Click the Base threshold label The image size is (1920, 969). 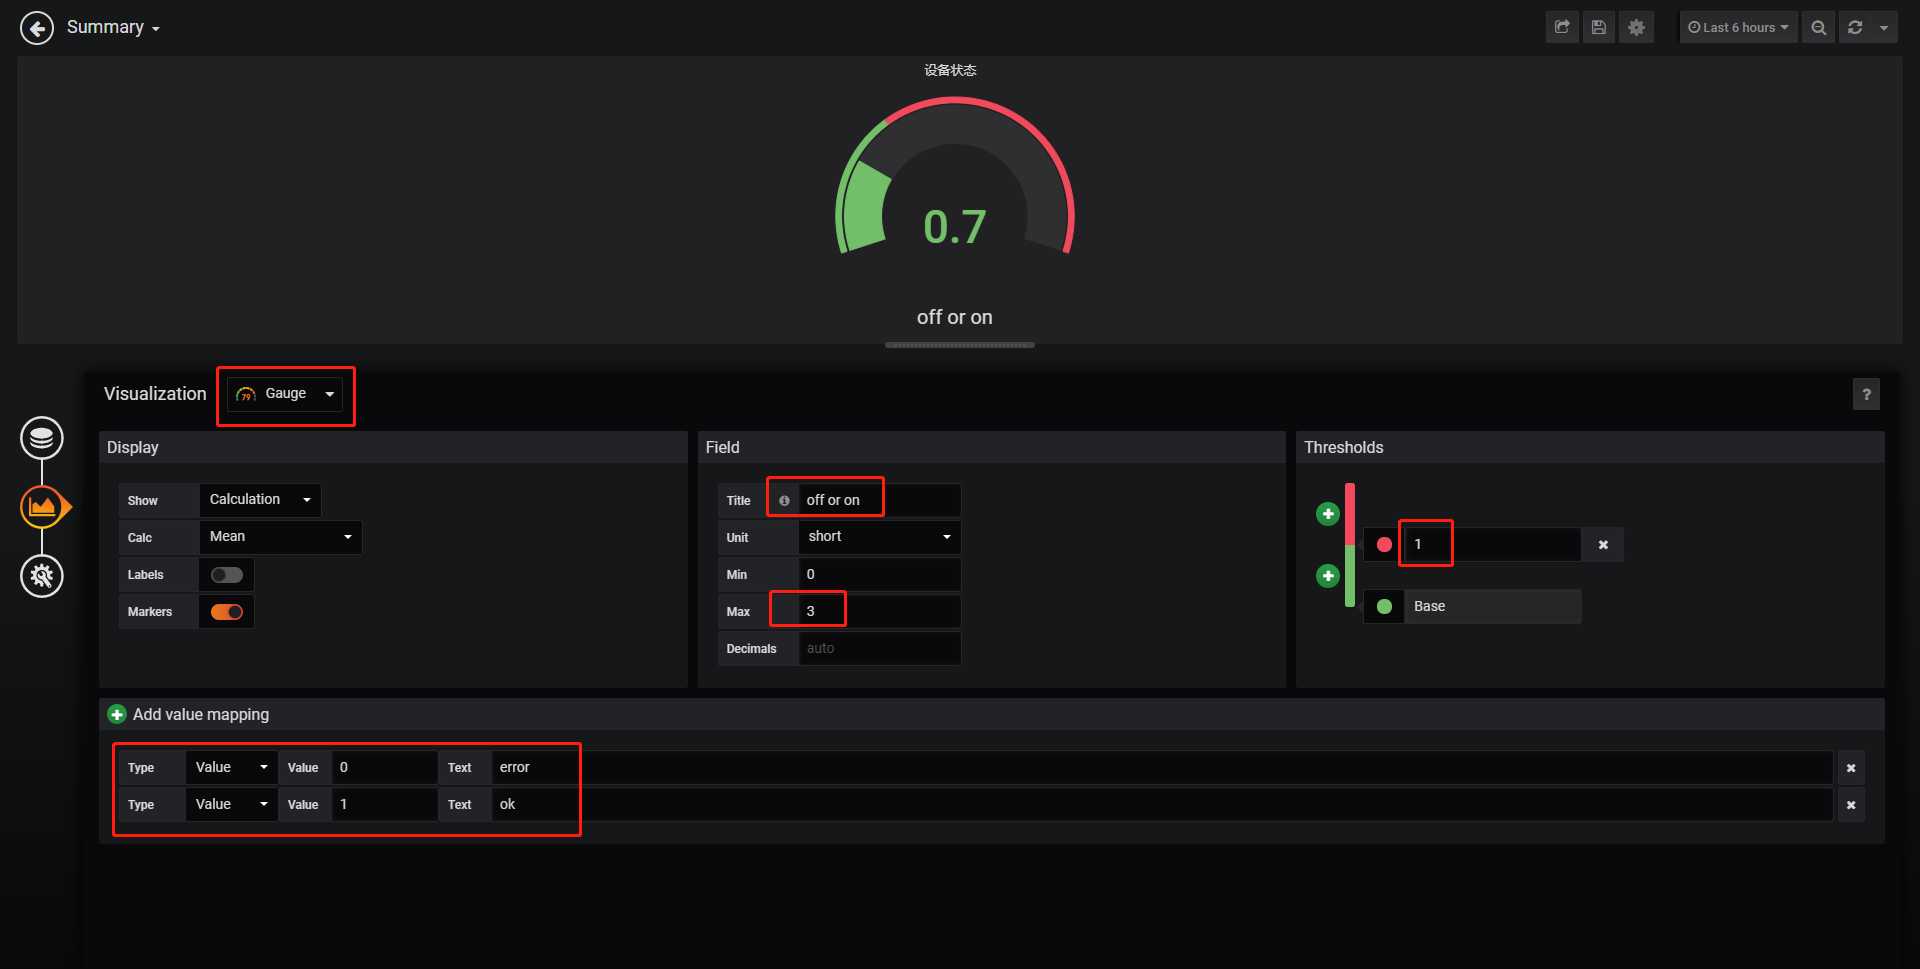1492,607
